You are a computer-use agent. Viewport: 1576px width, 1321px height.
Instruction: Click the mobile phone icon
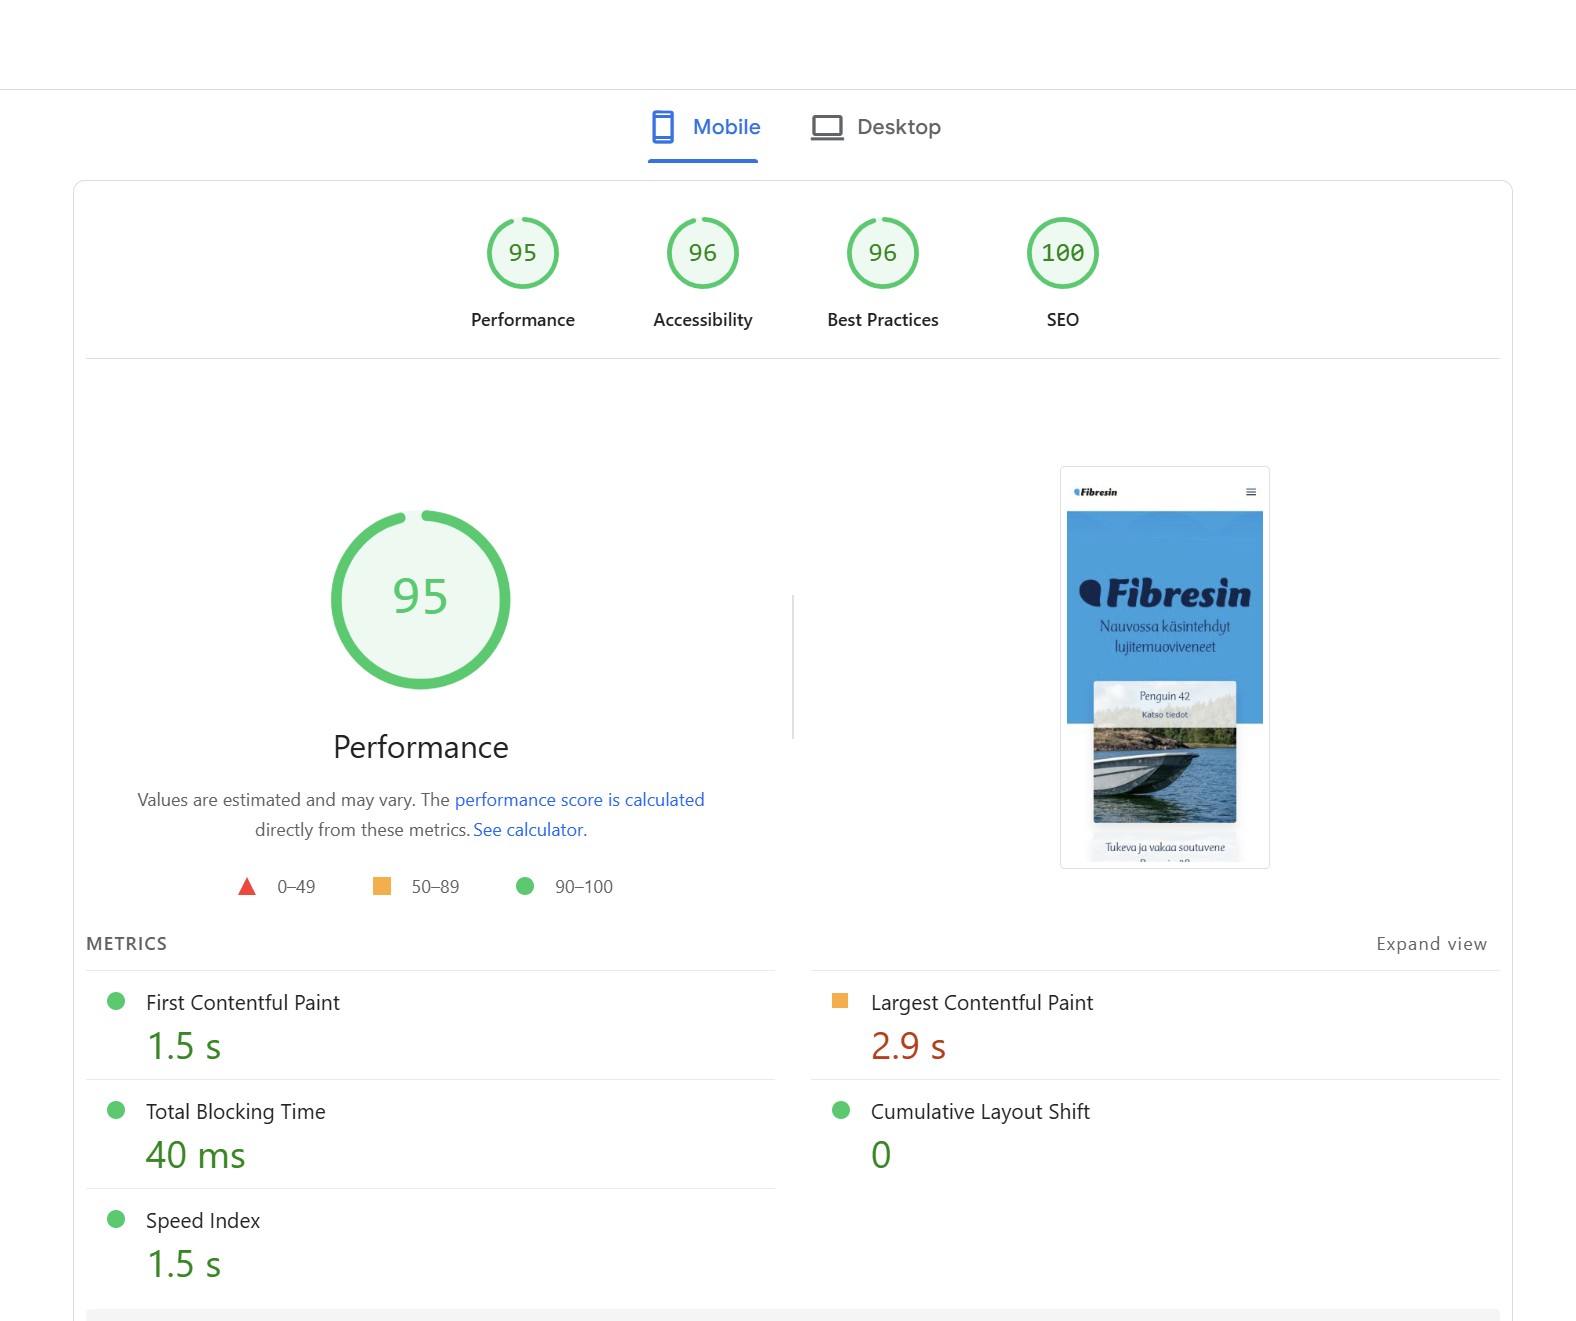tap(662, 127)
